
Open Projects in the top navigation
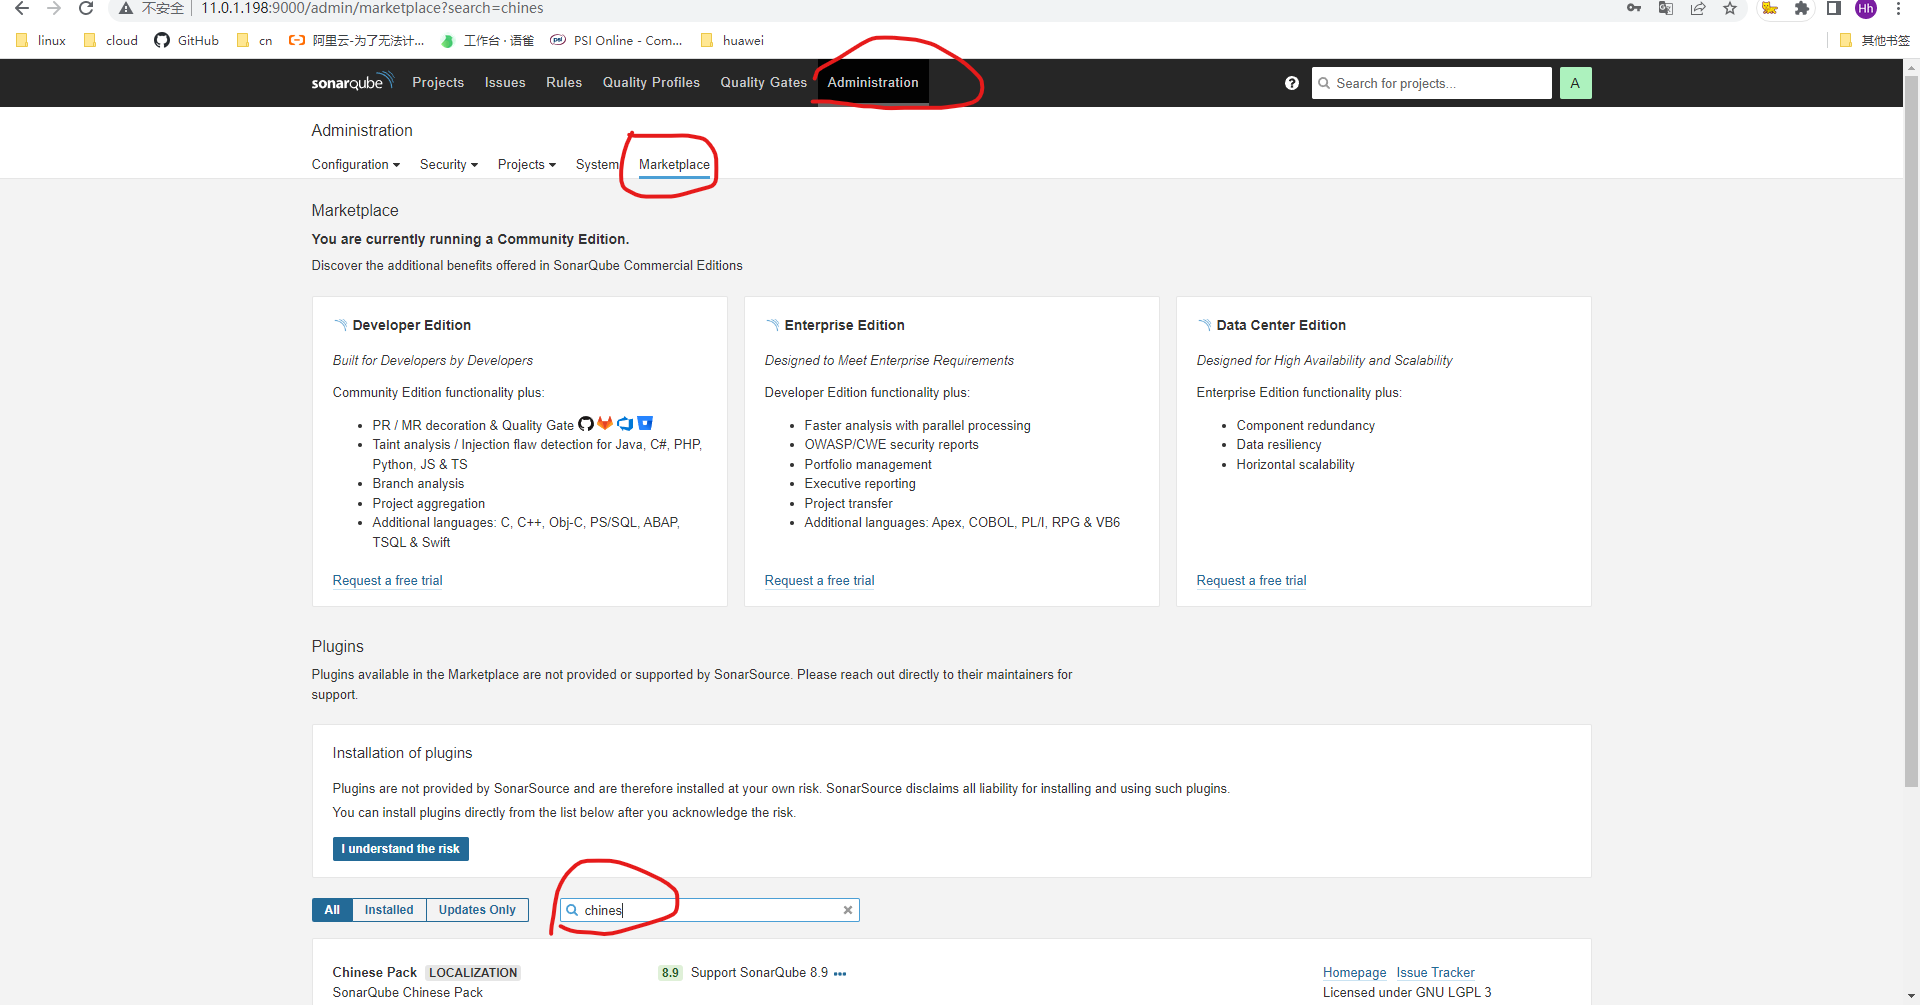coord(438,83)
